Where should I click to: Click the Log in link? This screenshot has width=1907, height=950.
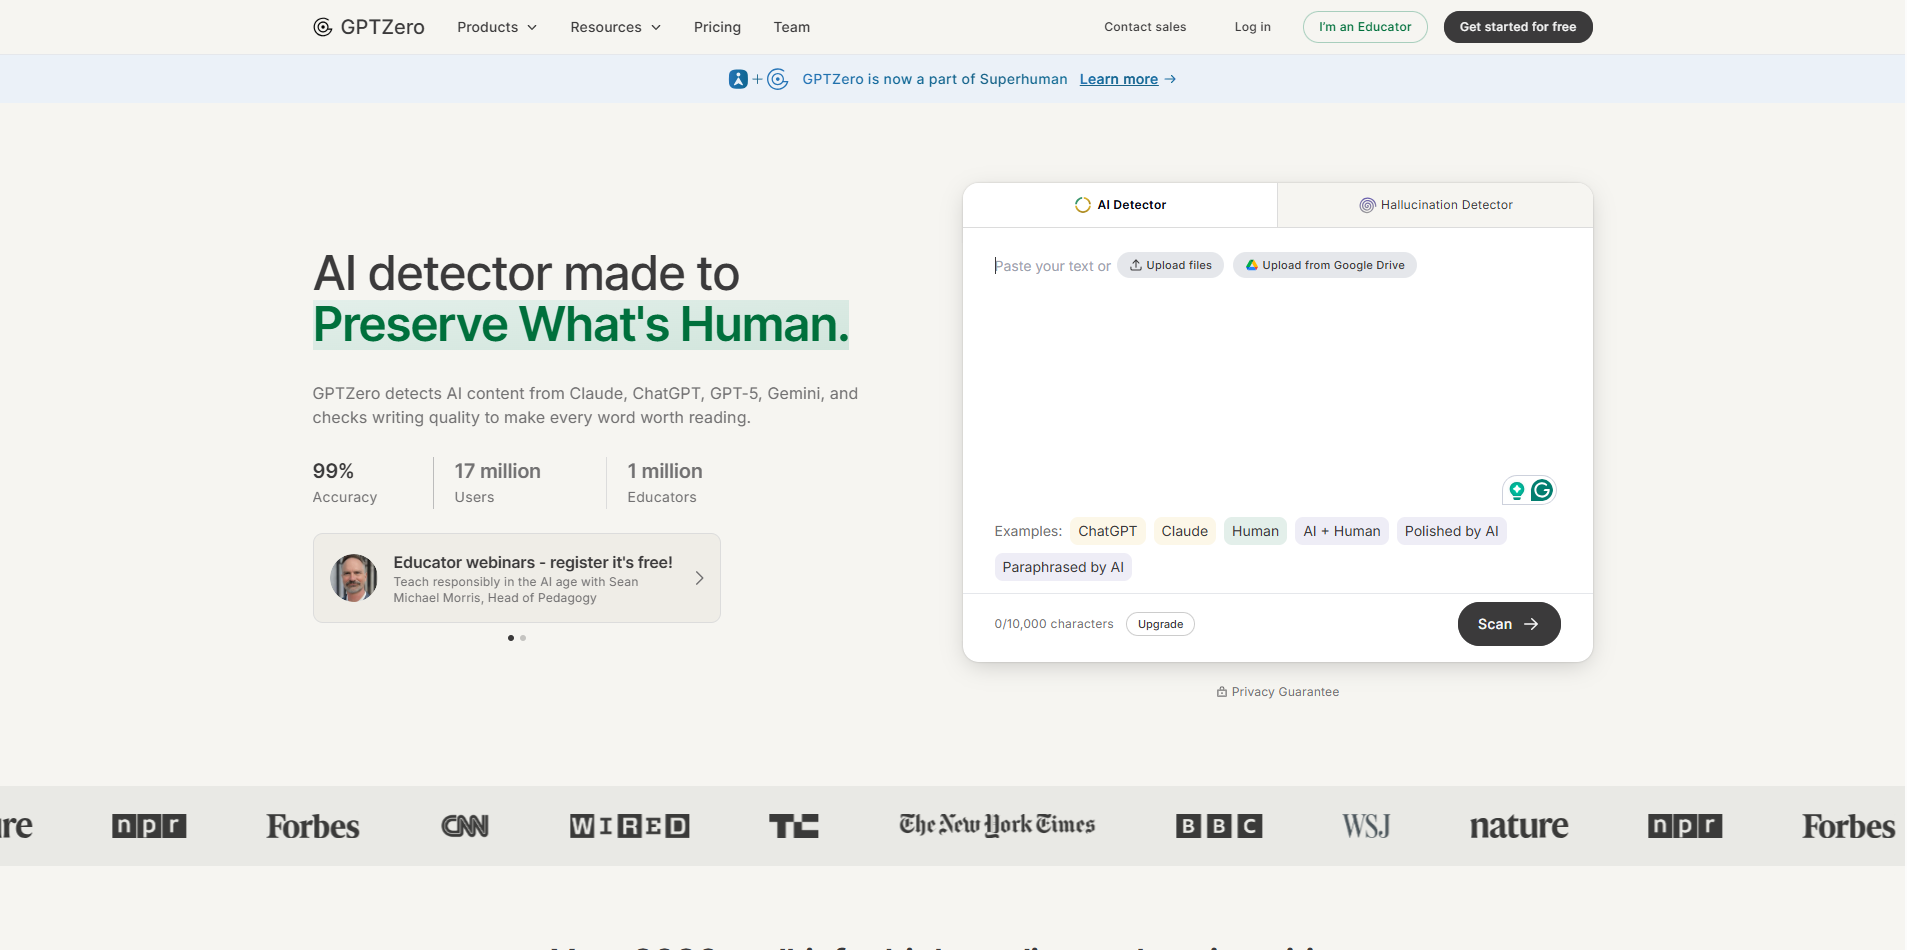1252,27
